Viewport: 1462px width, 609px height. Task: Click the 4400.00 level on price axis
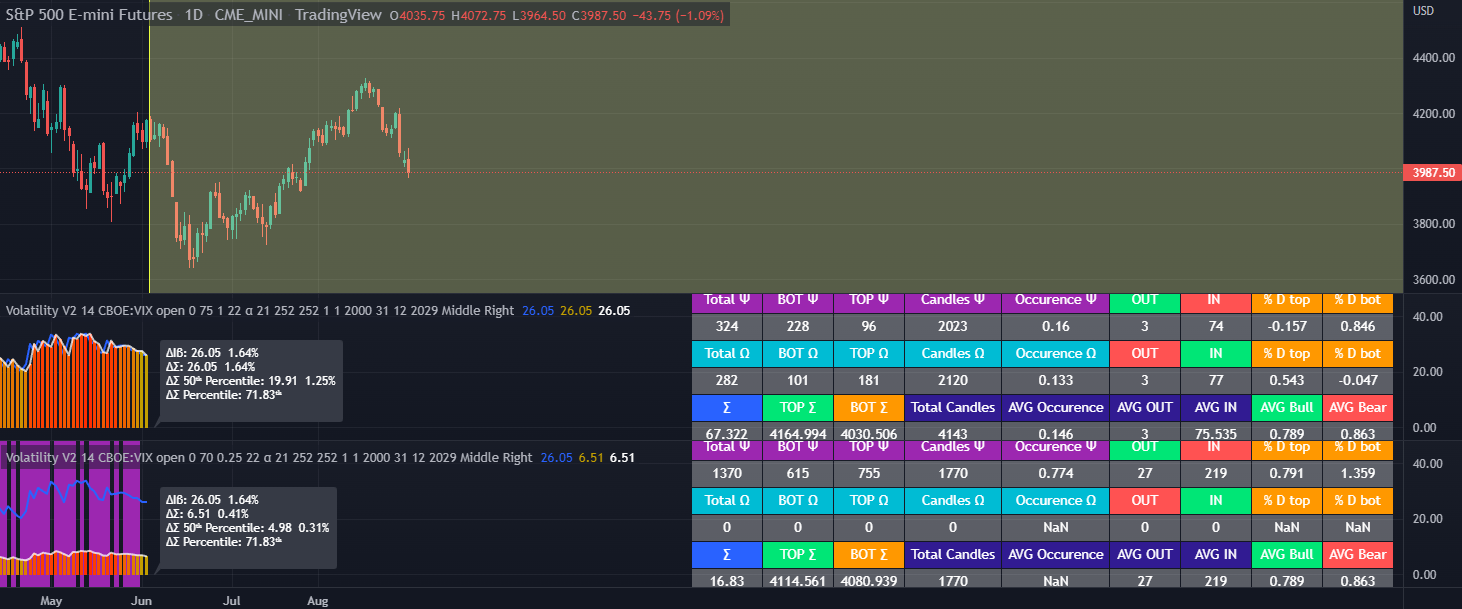1432,58
